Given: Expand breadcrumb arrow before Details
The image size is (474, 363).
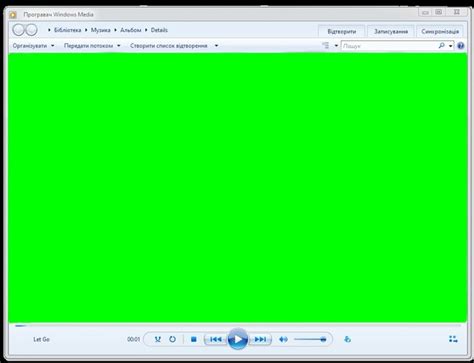Looking at the screenshot, I should click(146, 30).
